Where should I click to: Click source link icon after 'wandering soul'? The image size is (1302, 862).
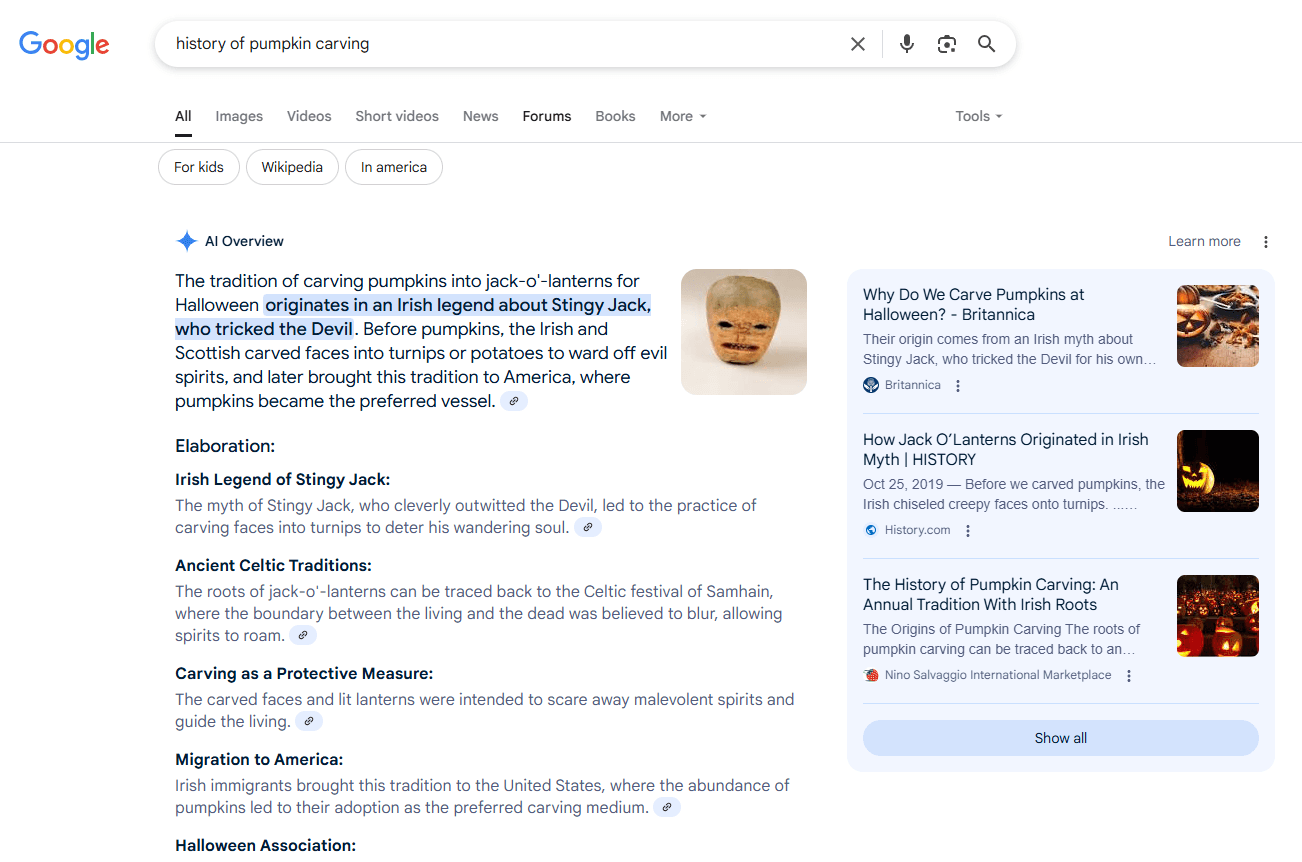click(x=588, y=527)
